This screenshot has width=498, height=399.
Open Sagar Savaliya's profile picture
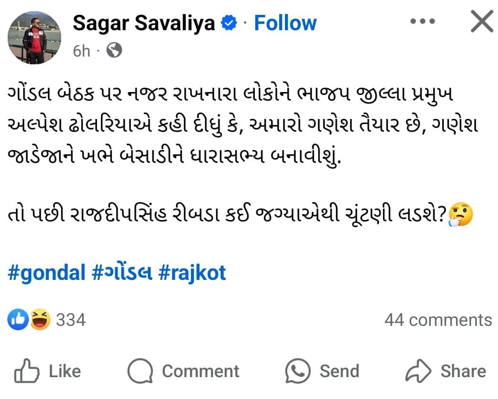click(34, 37)
